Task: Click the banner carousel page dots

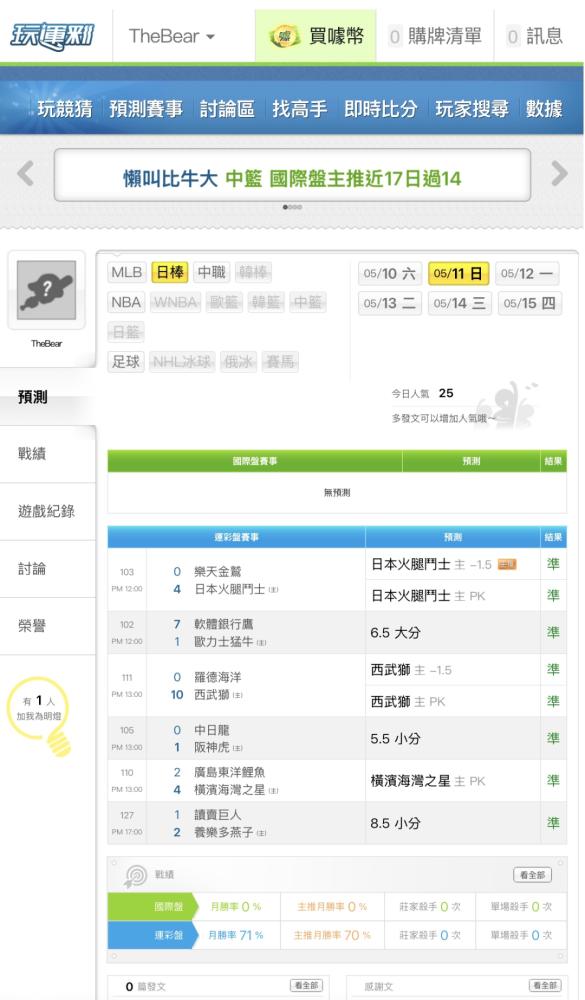Action: coord(292,207)
